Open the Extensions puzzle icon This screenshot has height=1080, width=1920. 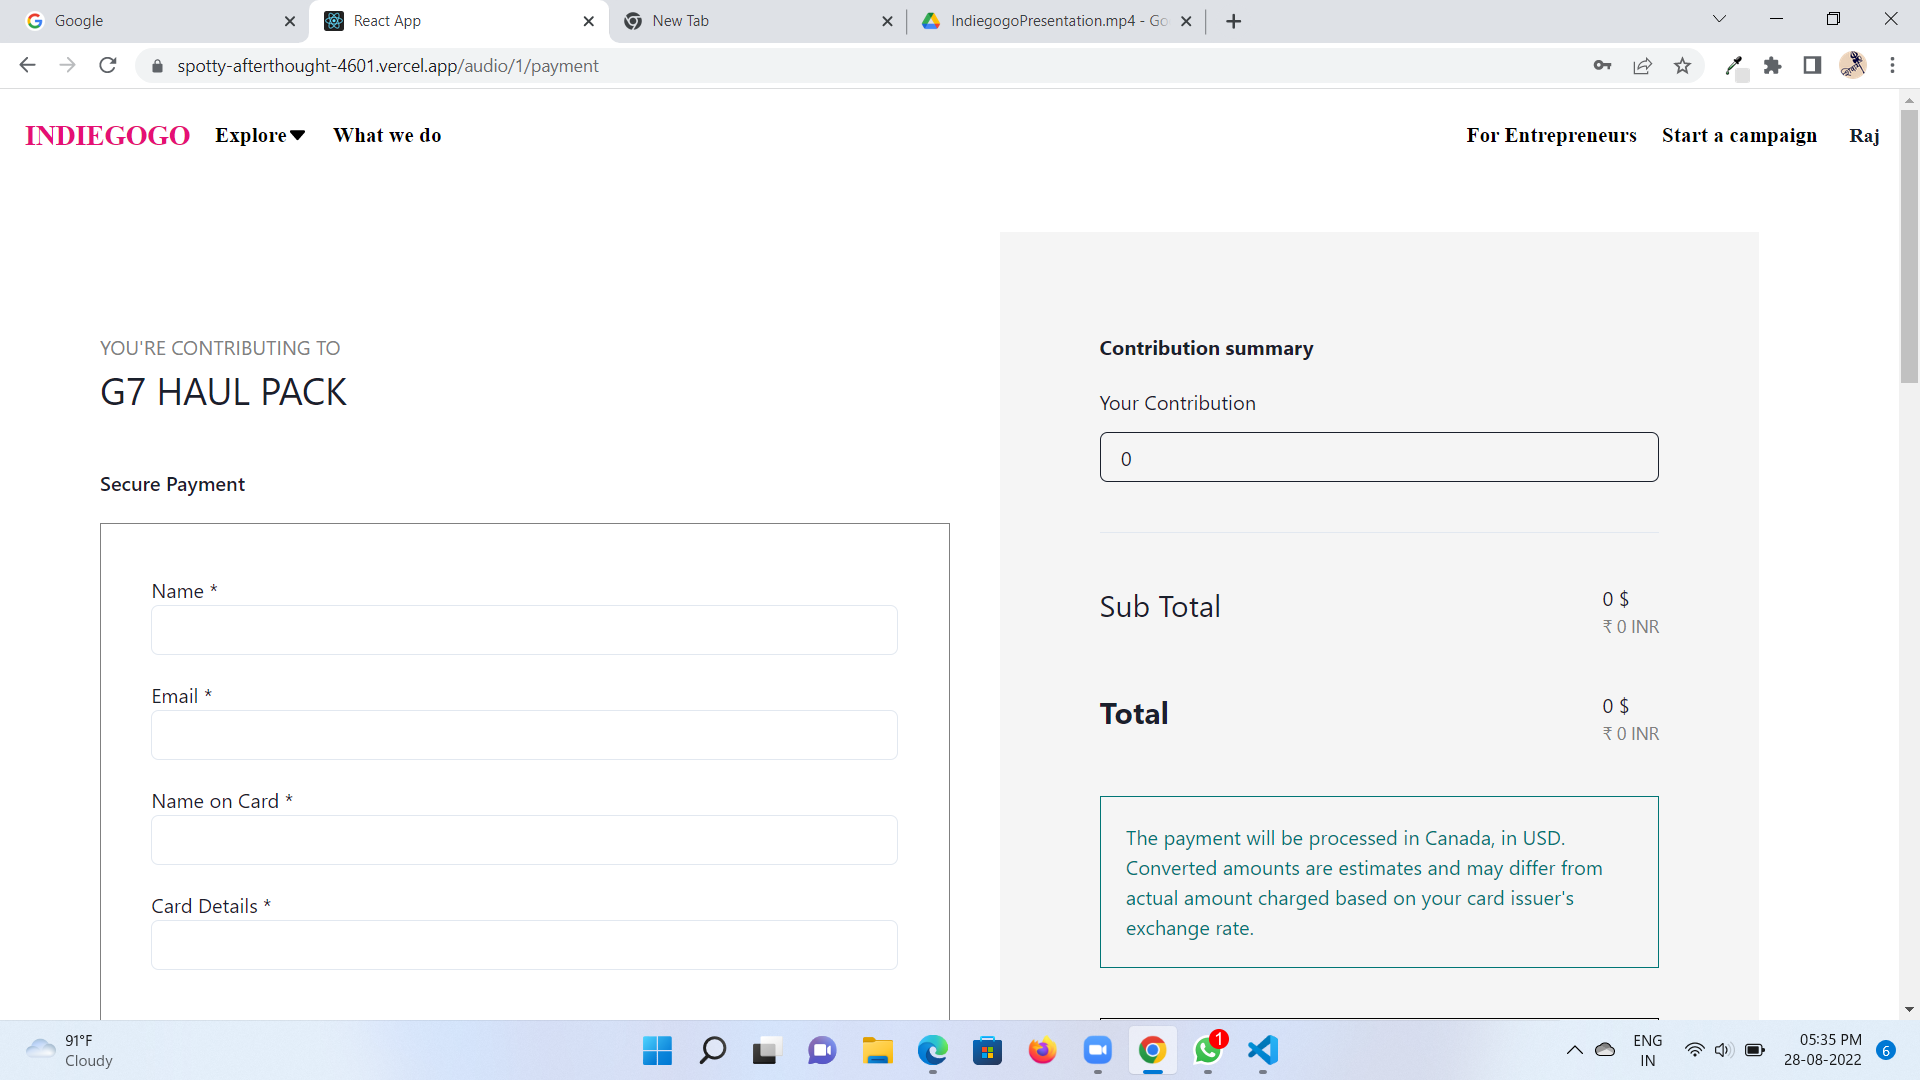[x=1772, y=65]
